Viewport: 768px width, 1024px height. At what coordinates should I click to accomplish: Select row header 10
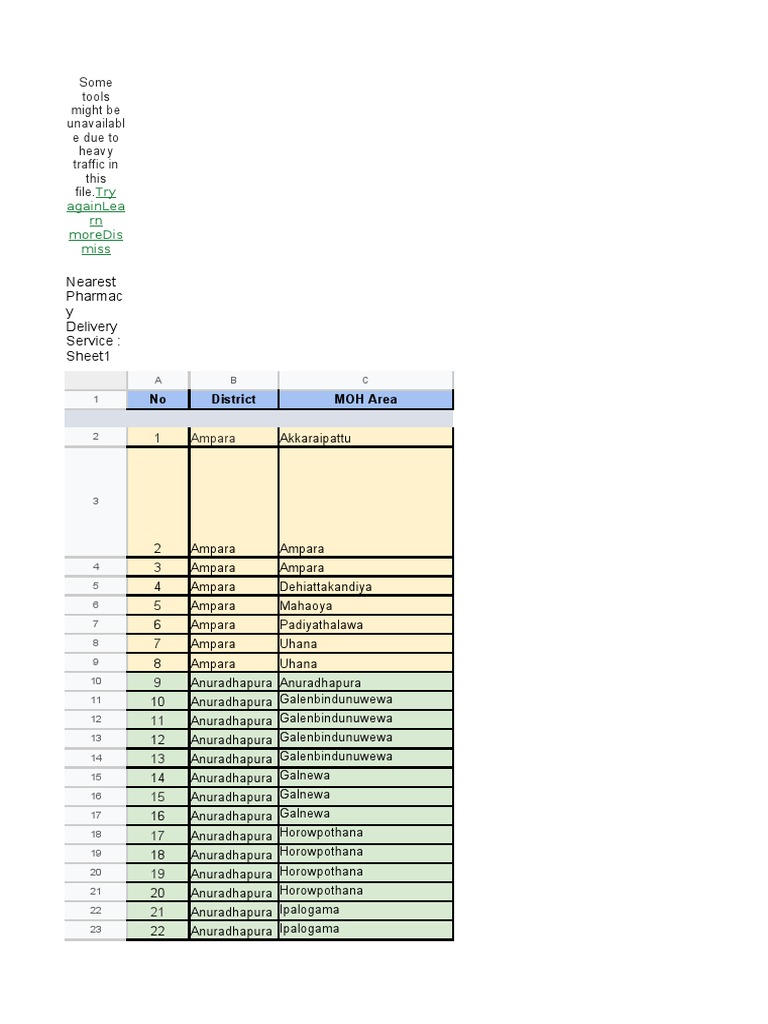[96, 681]
